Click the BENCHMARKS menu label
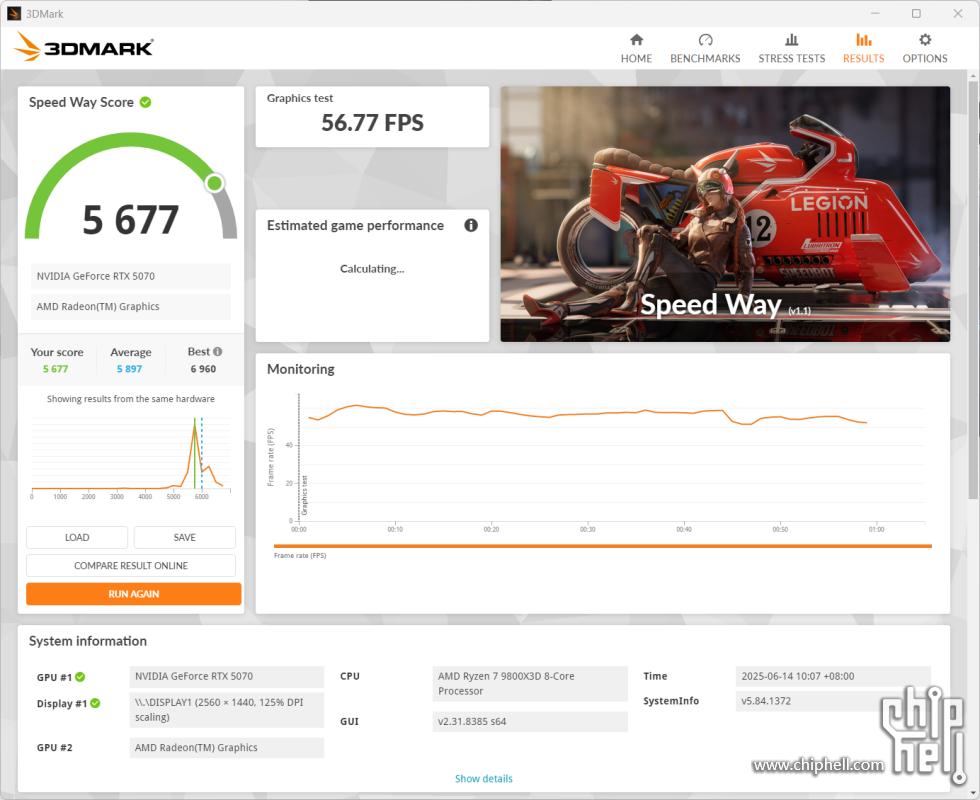This screenshot has height=800, width=980. tap(705, 58)
